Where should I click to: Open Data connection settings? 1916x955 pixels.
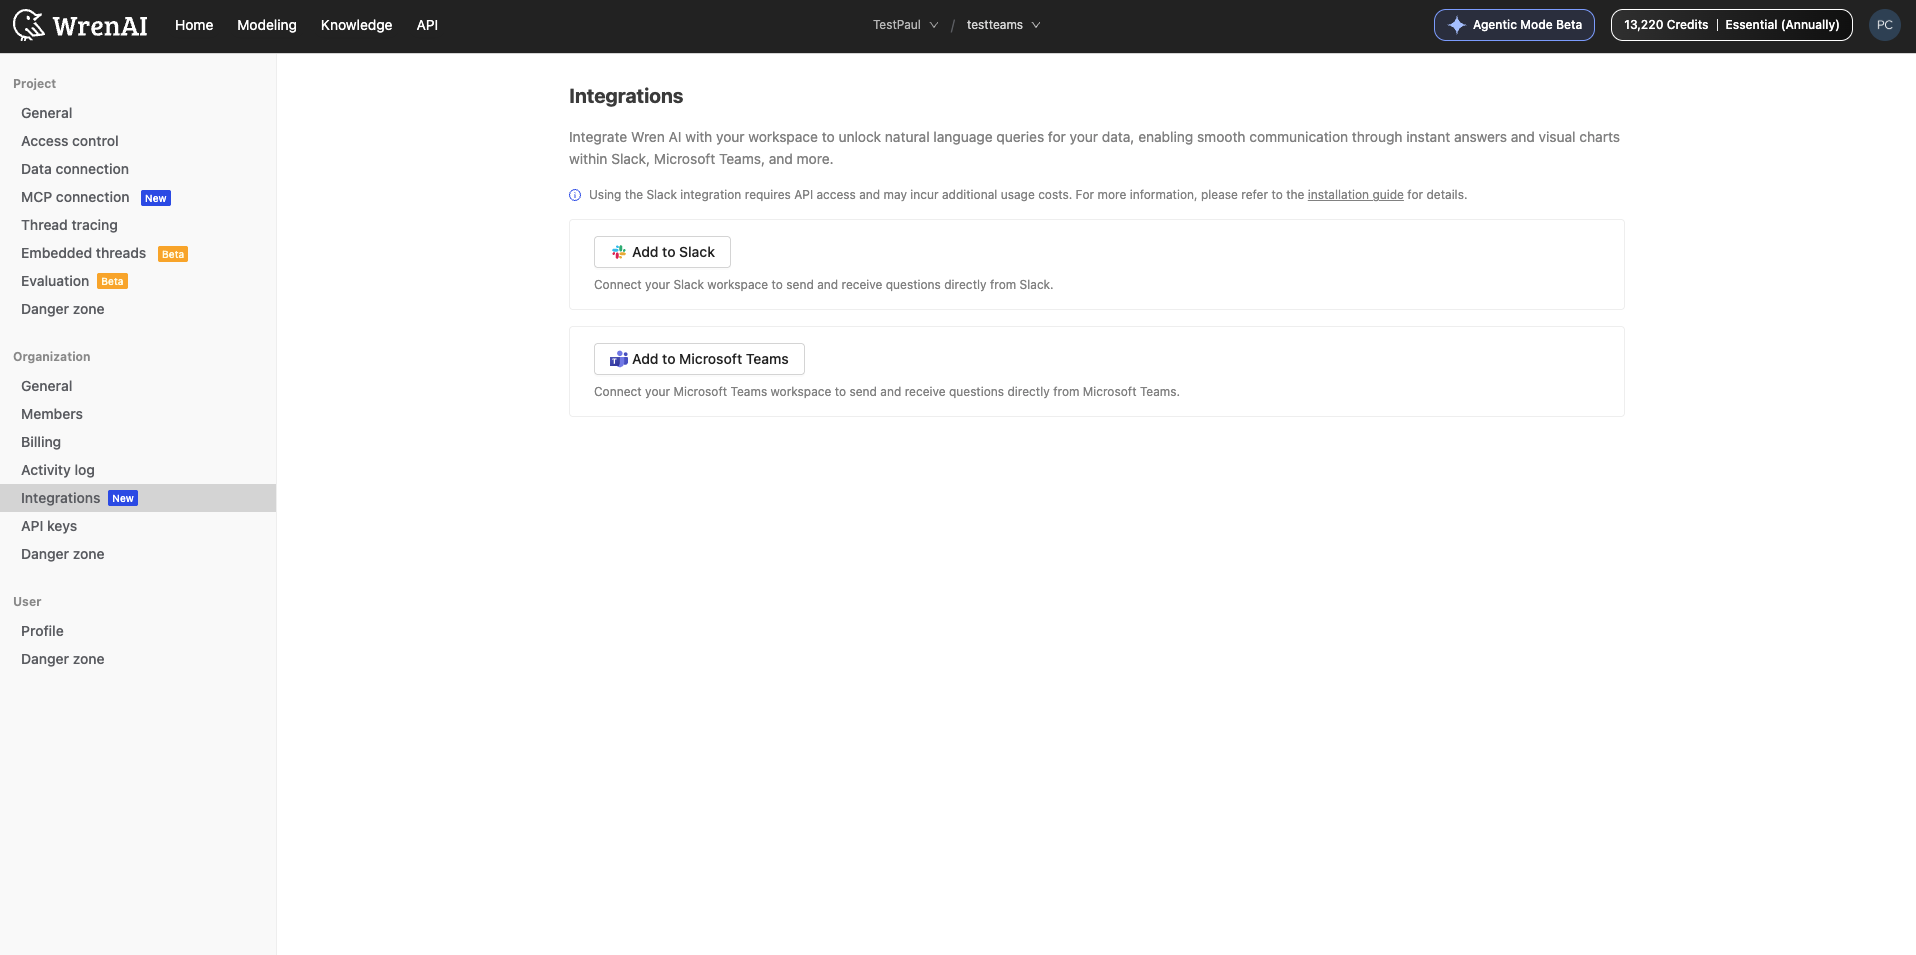138,169
